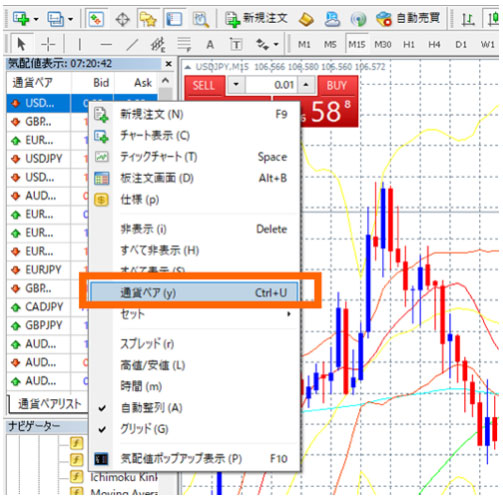The width and height of the screenshot is (503, 497).
Task: Switch timeframe to M5
Action: pos(330,44)
